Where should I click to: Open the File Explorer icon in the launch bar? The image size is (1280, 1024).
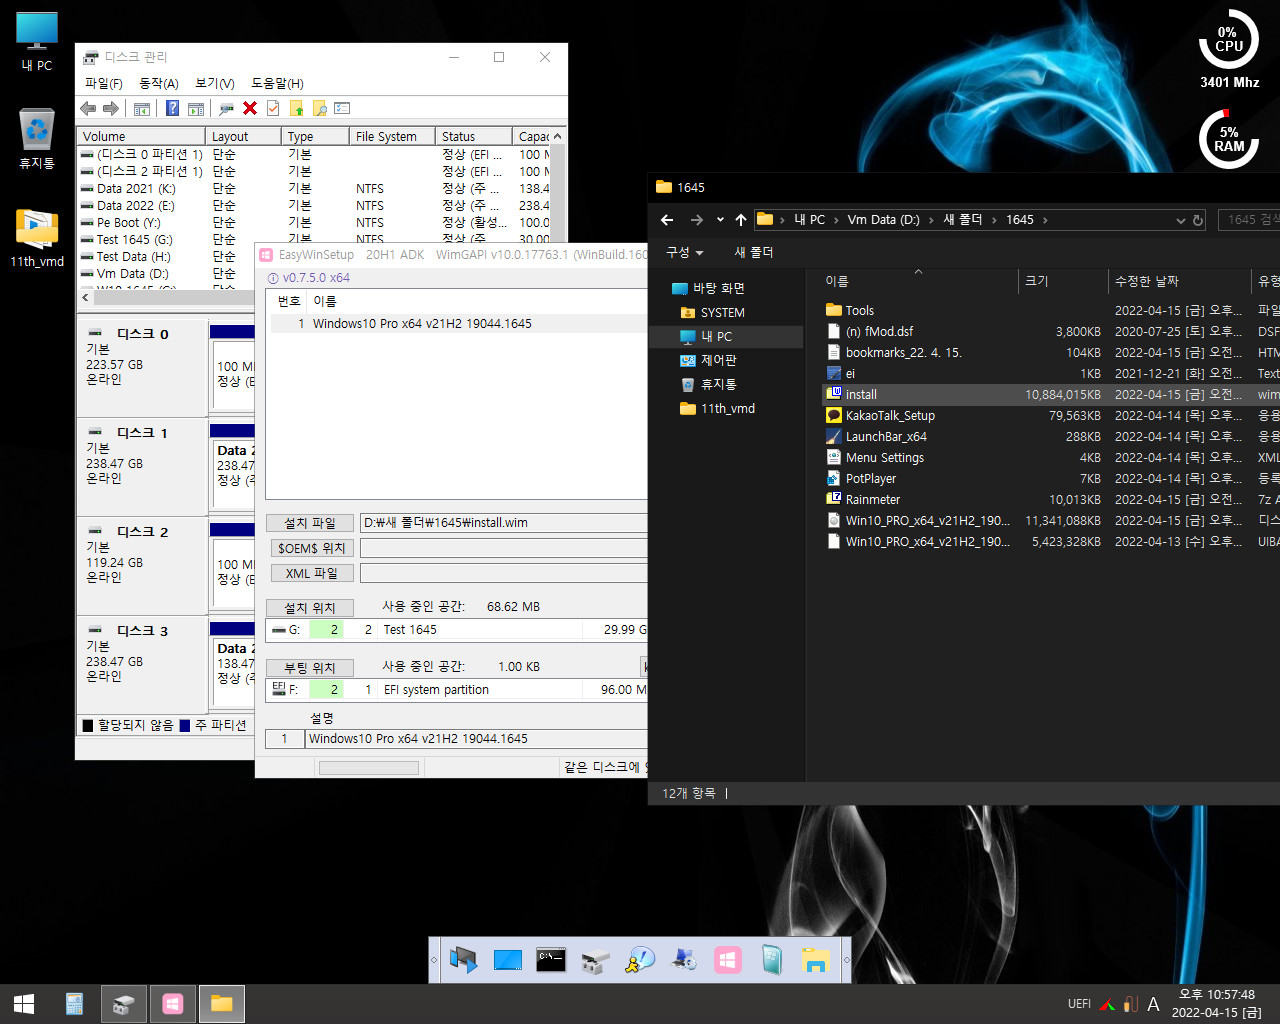[816, 960]
